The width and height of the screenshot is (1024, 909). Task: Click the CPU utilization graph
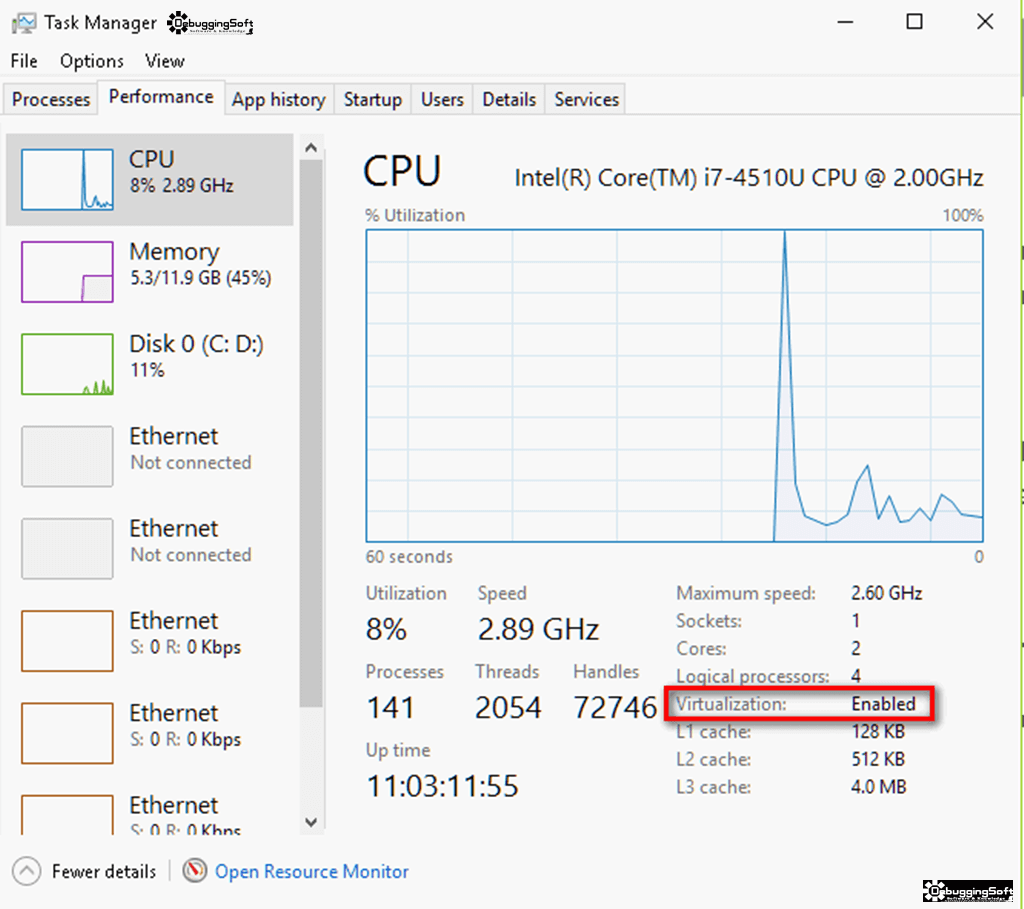(x=675, y=385)
